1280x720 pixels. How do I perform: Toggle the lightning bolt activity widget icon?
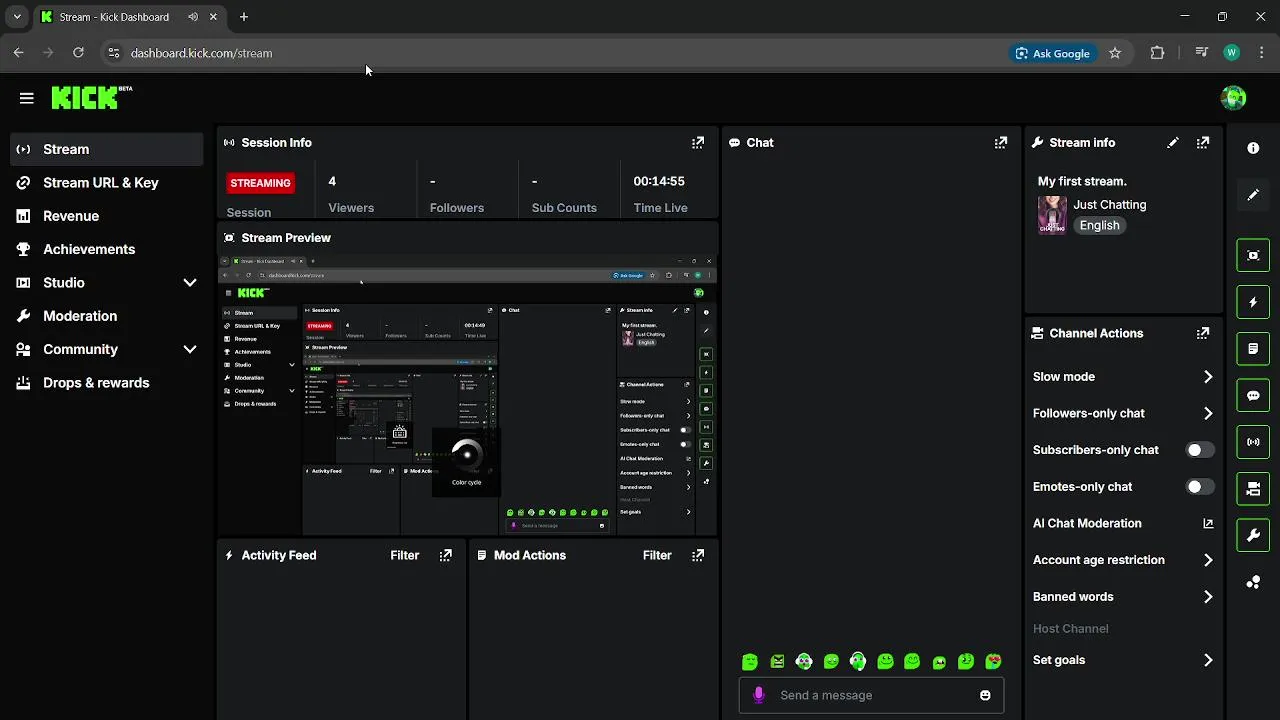click(x=1253, y=302)
